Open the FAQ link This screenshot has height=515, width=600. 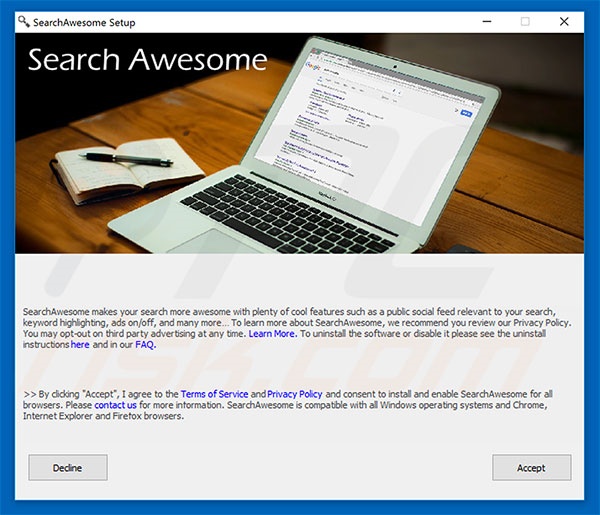(145, 344)
